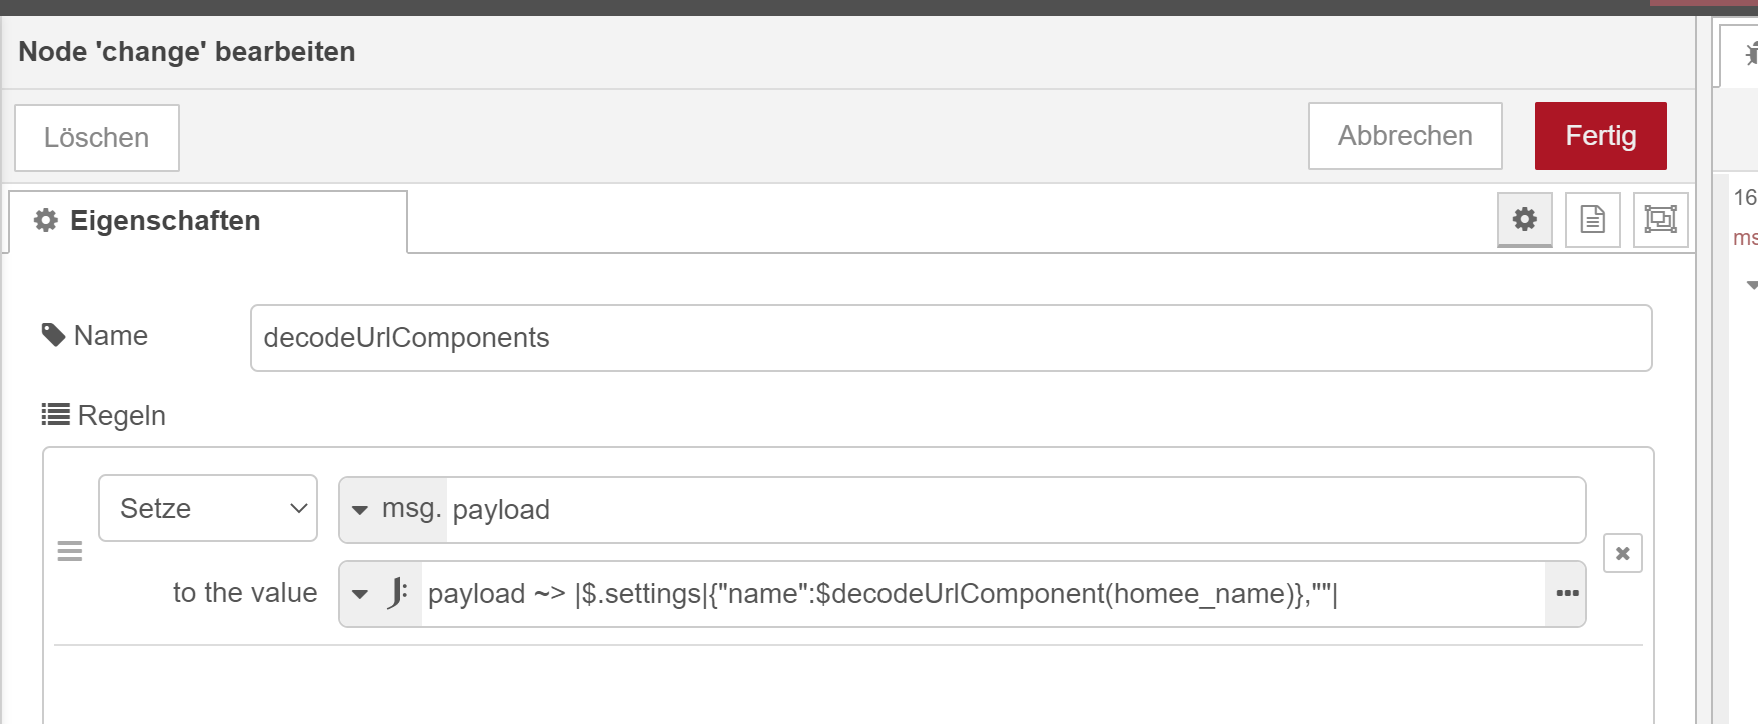This screenshot has width=1758, height=724.
Task: Open node appearance settings icon
Action: [1660, 219]
